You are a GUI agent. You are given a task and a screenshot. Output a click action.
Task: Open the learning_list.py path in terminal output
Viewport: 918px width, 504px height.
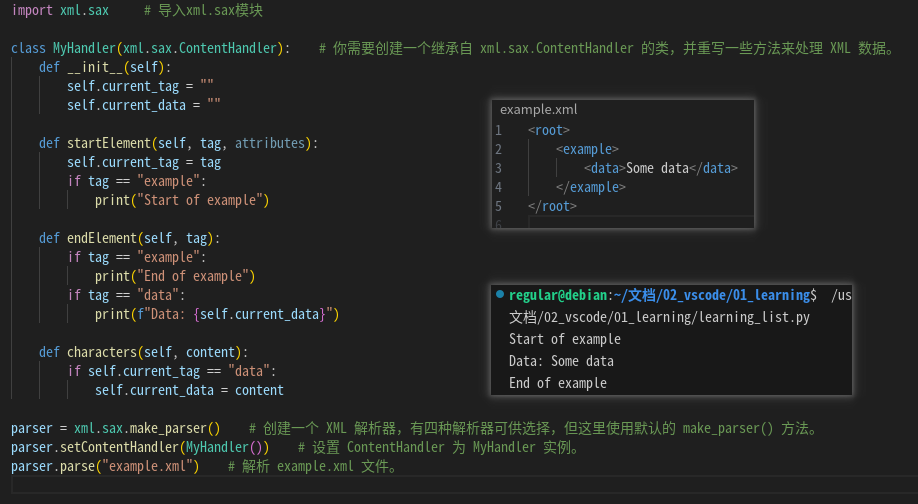click(658, 317)
